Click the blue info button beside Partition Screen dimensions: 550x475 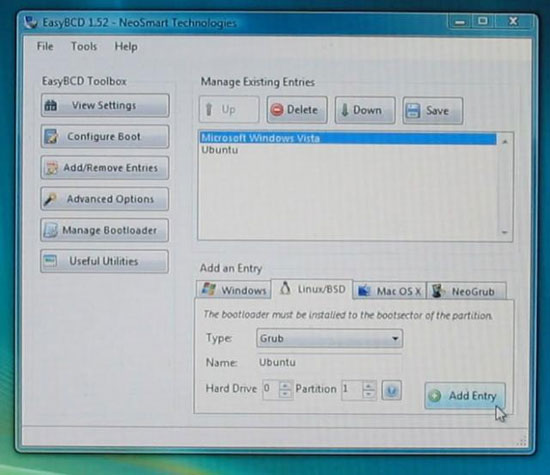point(391,390)
